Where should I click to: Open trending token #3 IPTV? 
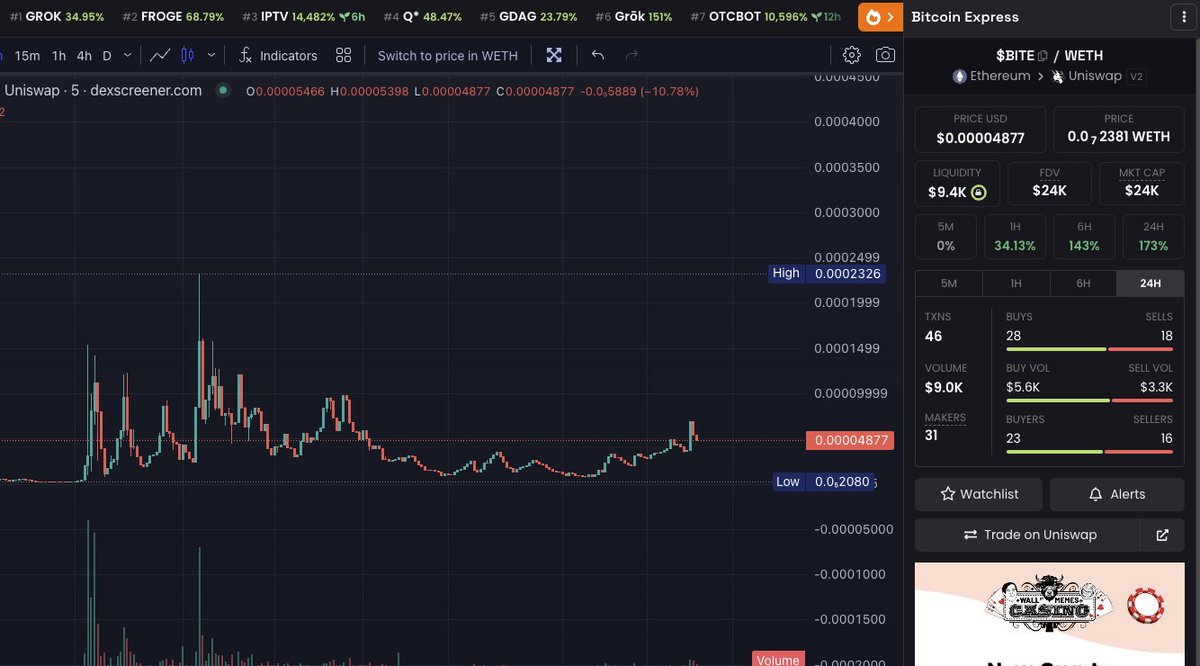point(305,17)
